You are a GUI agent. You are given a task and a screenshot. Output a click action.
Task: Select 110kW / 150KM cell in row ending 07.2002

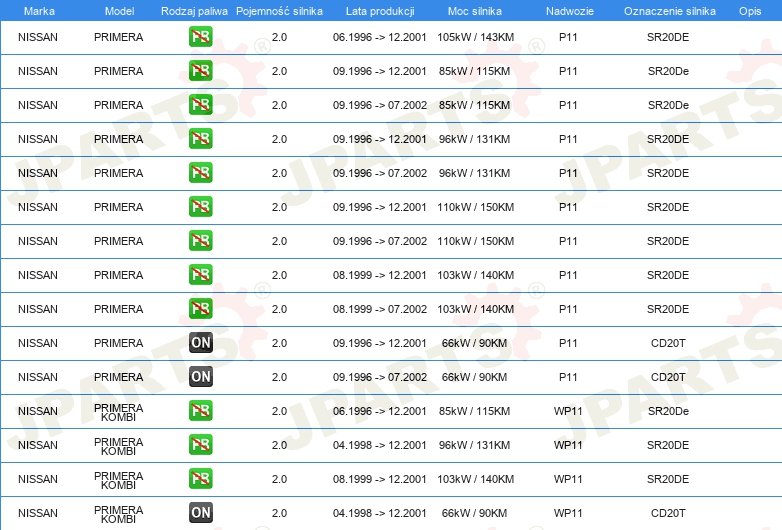(475, 241)
